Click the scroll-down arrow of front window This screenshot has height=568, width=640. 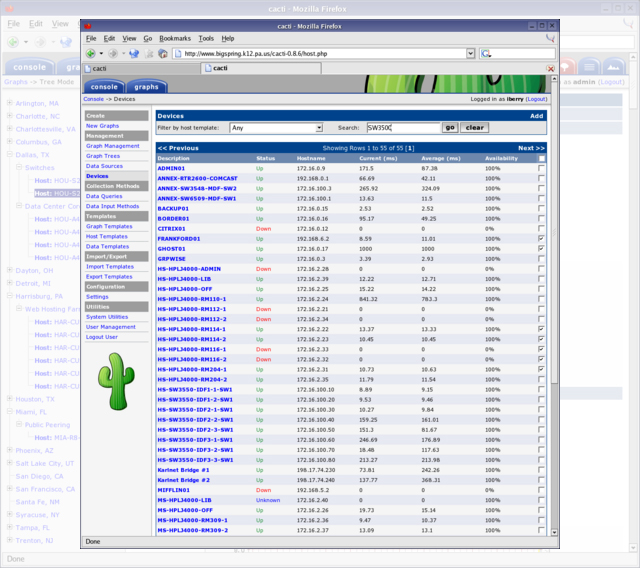pos(554,532)
